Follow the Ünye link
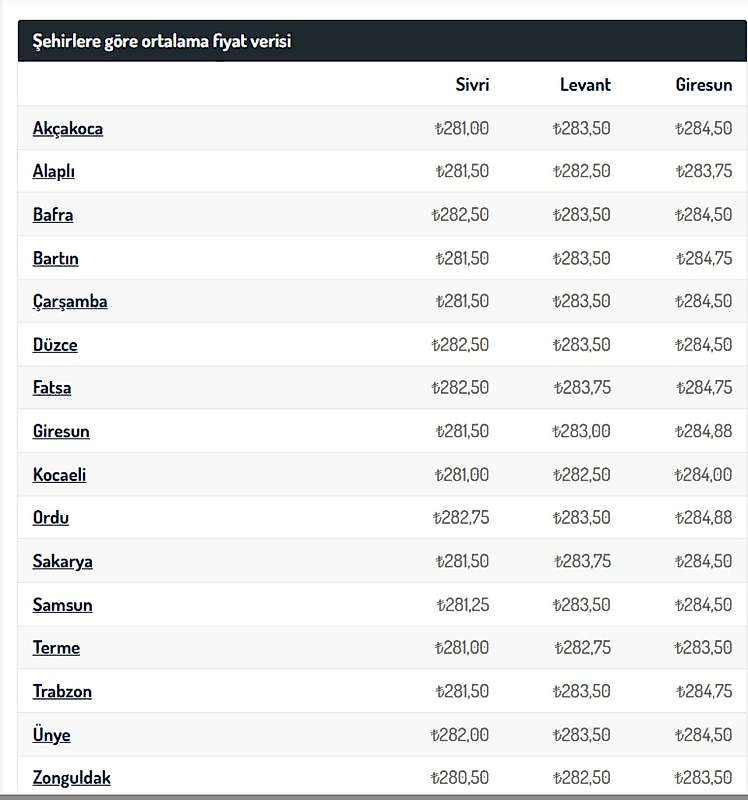The image size is (748, 800). pos(52,735)
